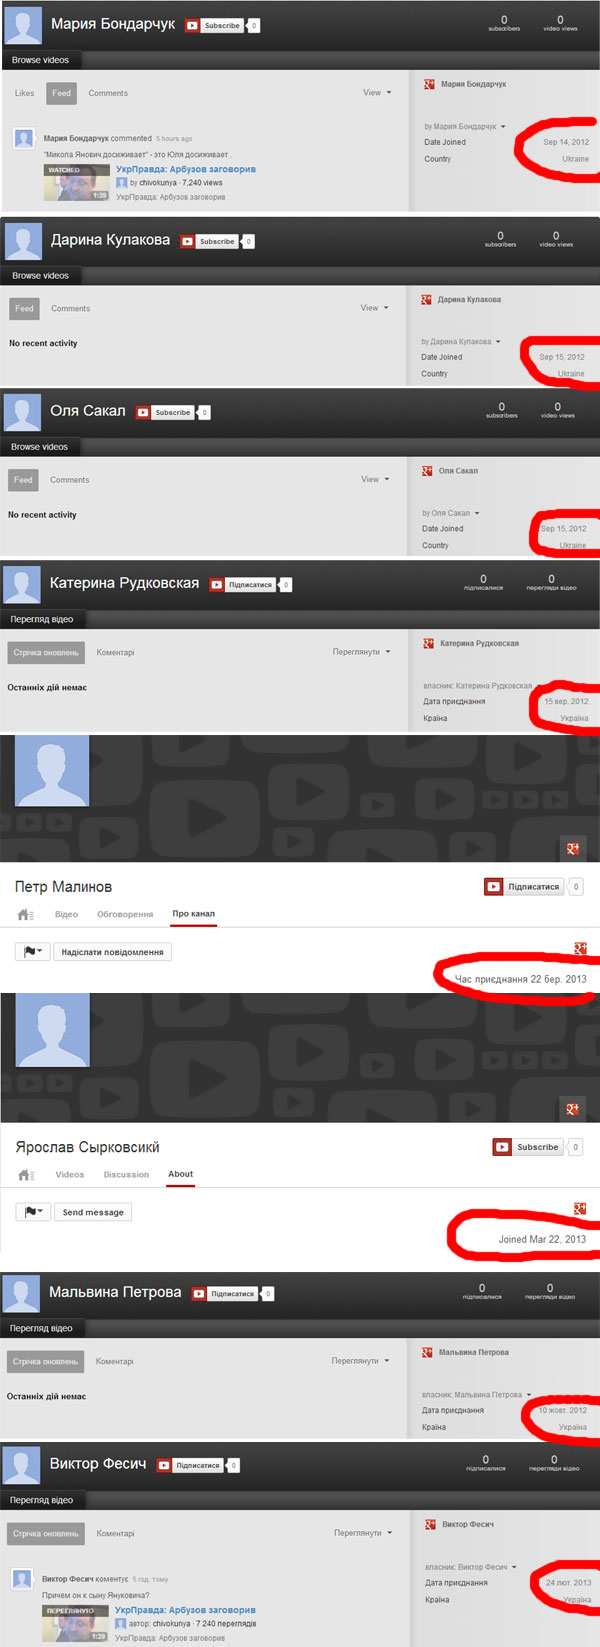Open View dropdown in Мария Бондарчук feed
The width and height of the screenshot is (600, 1647).
tap(376, 93)
